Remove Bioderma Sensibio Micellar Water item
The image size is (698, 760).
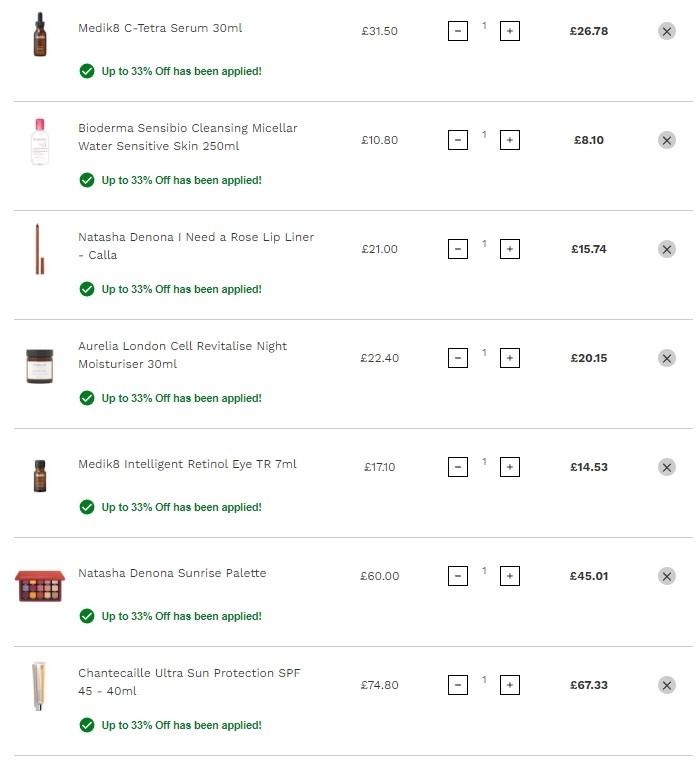pyautogui.click(x=666, y=140)
